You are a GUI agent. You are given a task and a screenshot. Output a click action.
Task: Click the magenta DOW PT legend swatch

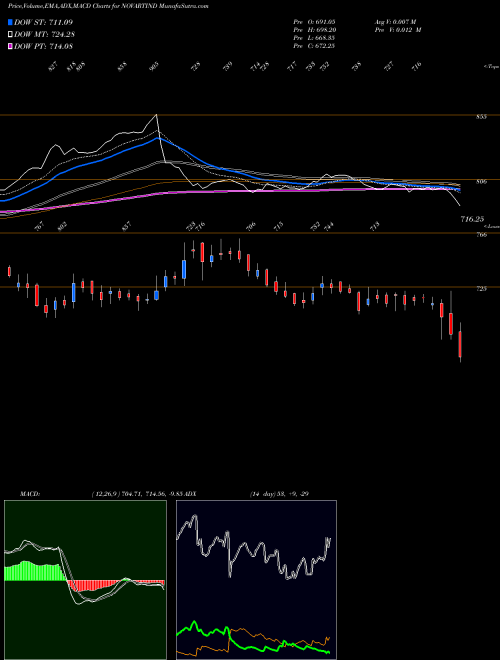click(x=10, y=46)
